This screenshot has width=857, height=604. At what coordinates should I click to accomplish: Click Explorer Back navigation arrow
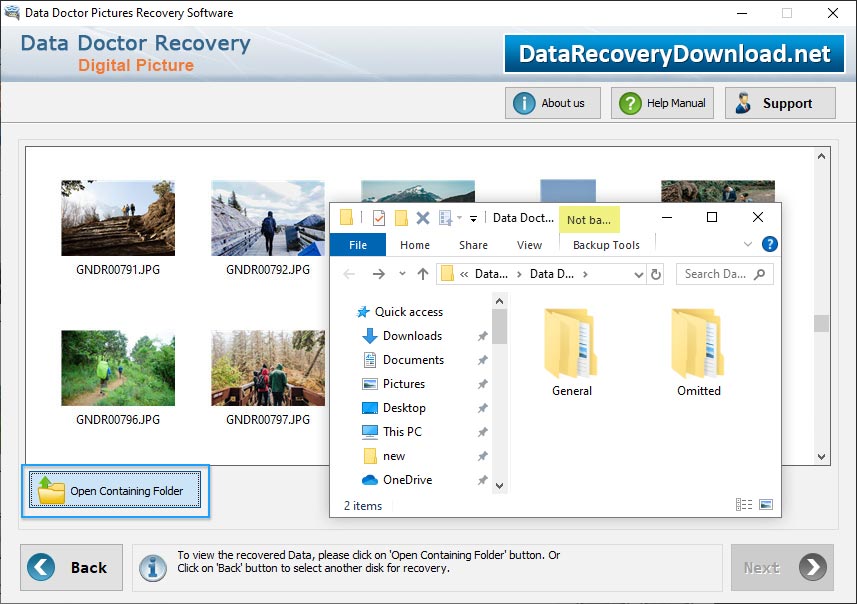[349, 274]
